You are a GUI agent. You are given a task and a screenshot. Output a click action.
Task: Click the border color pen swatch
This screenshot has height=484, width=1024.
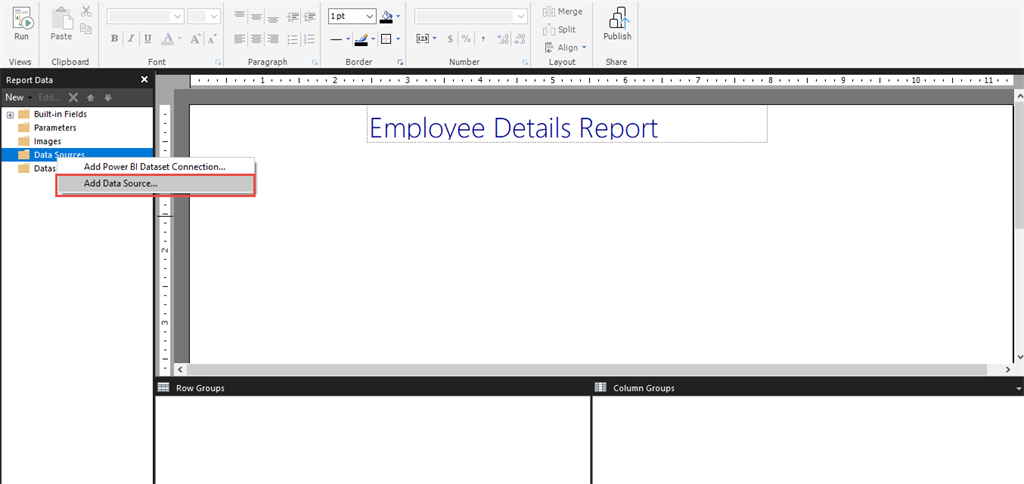[x=361, y=39]
